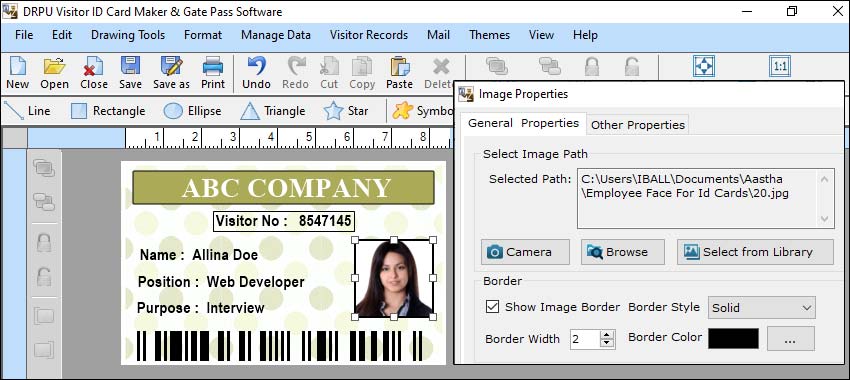The width and height of the screenshot is (850, 380).
Task: Click the Purpose : Interview text
Action: coord(201,308)
